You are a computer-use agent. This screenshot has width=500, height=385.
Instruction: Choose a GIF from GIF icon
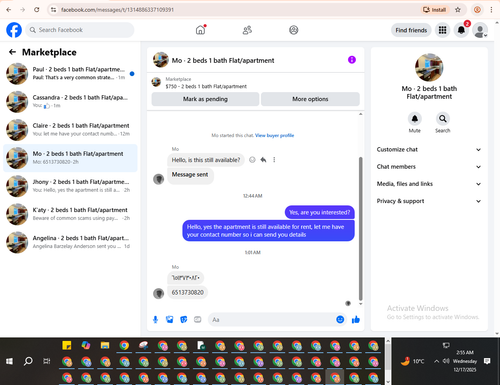[198, 320]
